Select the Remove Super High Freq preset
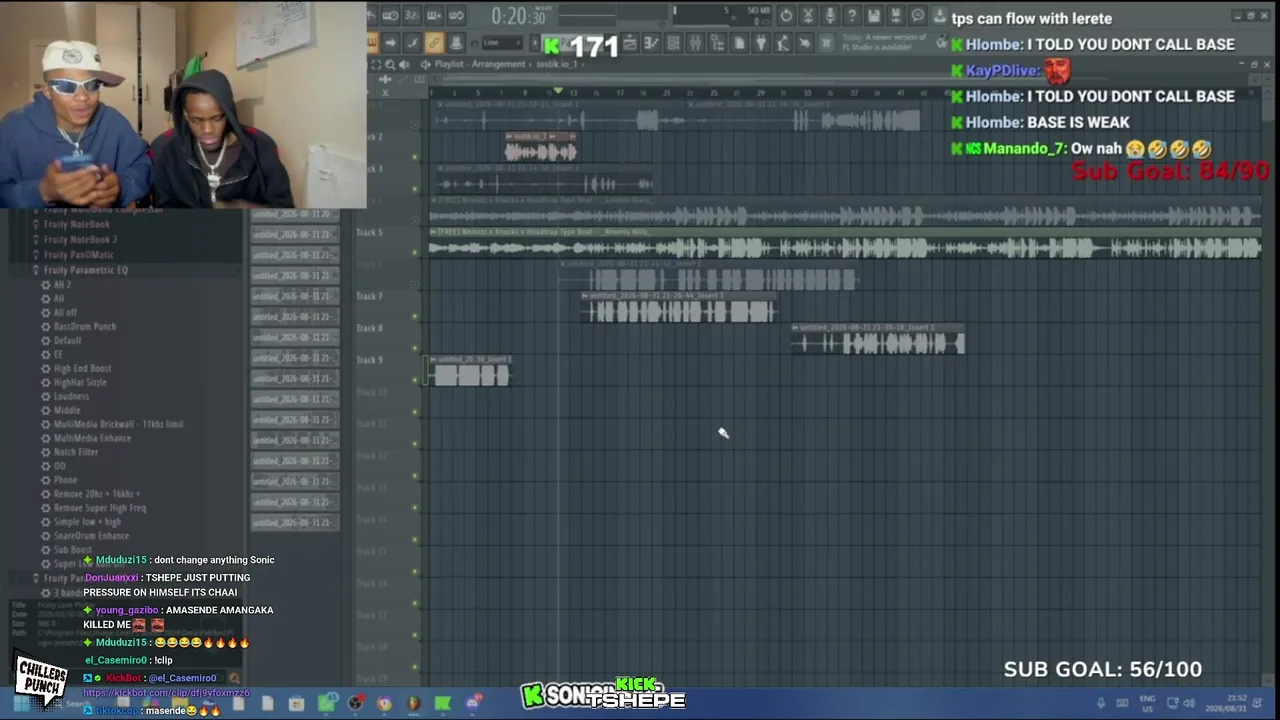This screenshot has width=1280, height=720. coord(100,508)
